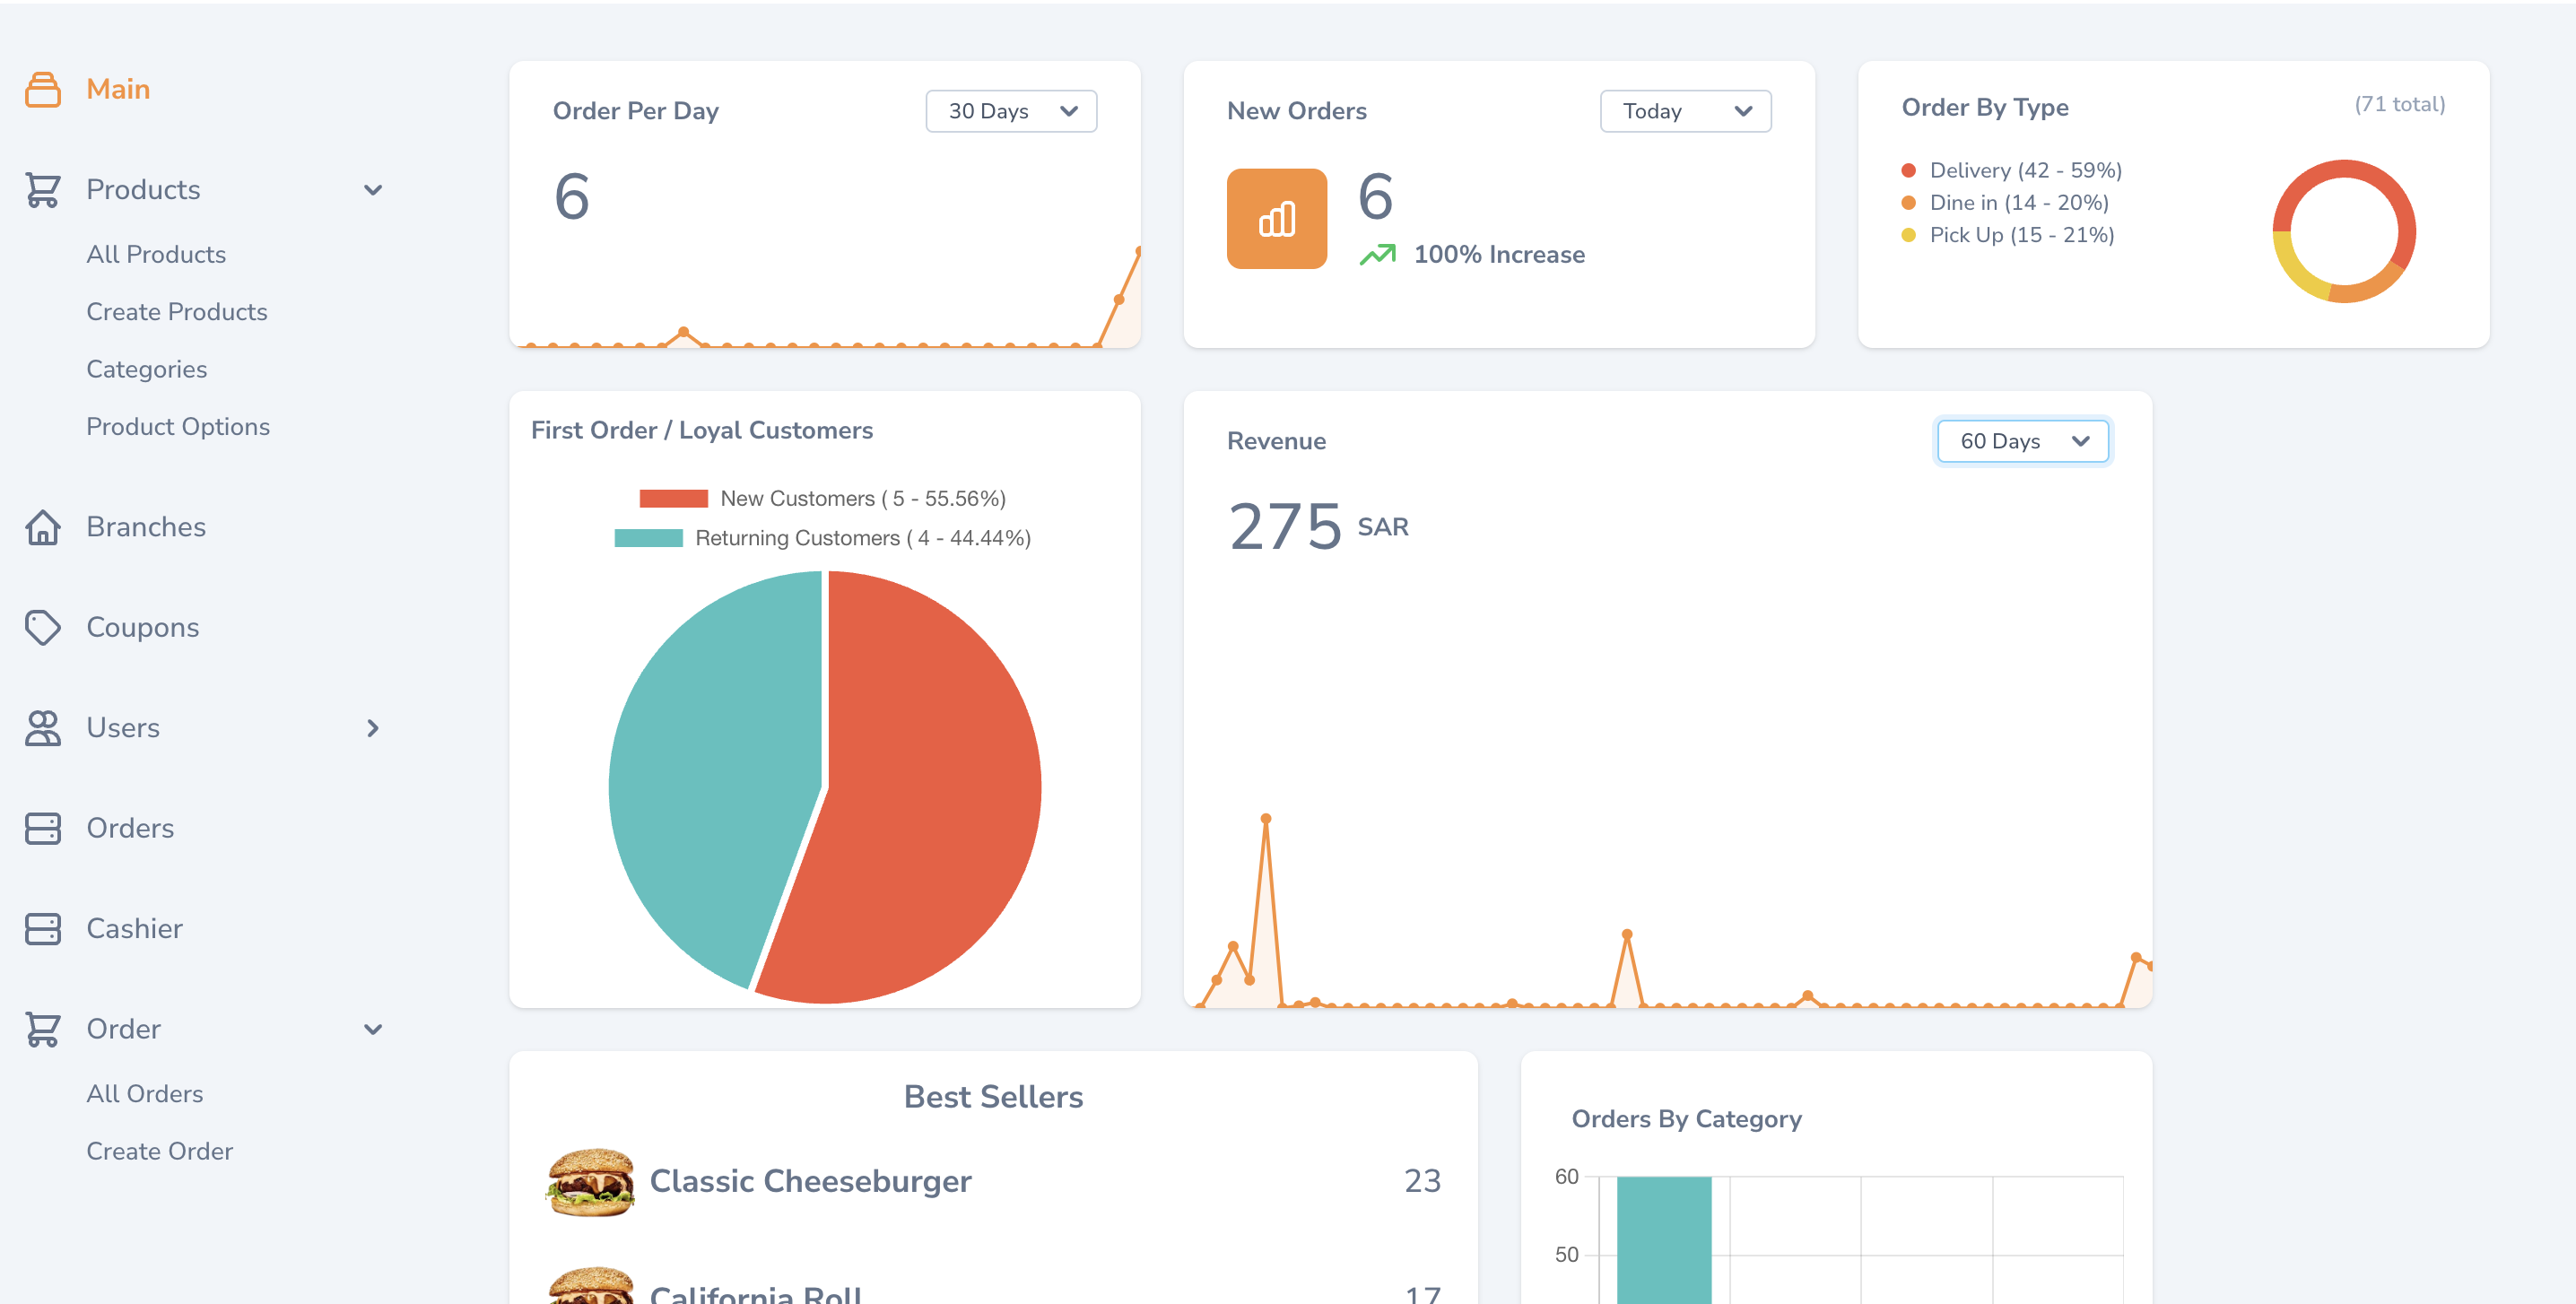This screenshot has width=2576, height=1304.
Task: Open the 30 Days dropdown
Action: [x=1010, y=111]
